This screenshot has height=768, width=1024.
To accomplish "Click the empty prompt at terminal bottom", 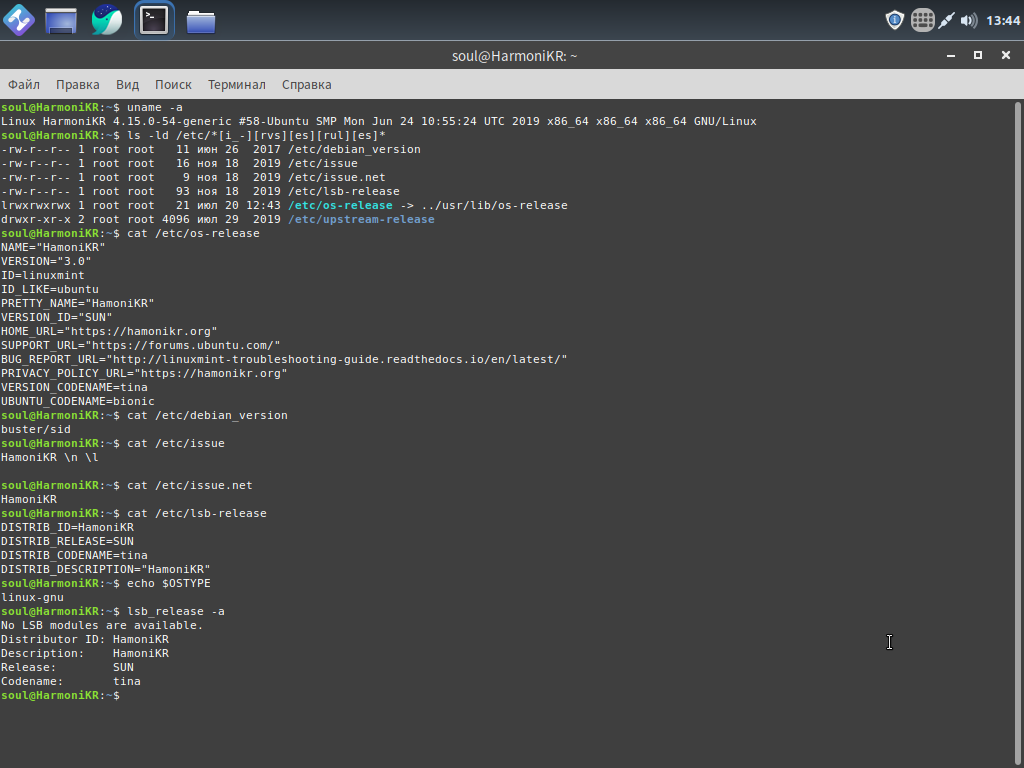I will tap(60, 696).
